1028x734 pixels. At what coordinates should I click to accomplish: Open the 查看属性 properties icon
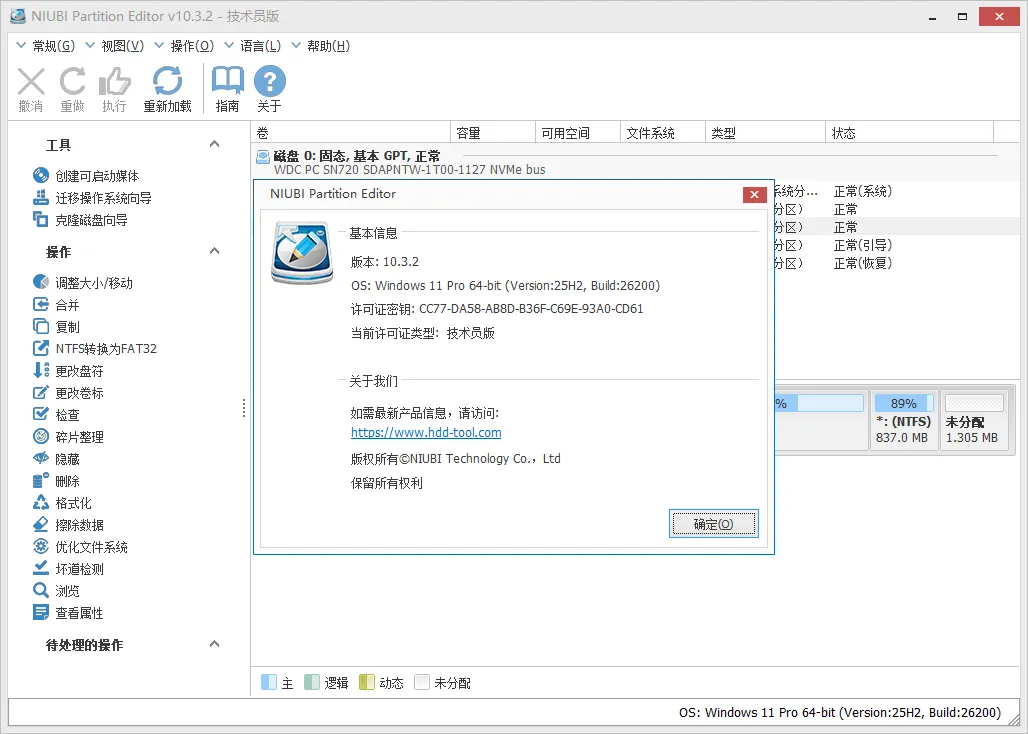pyautogui.click(x=41, y=613)
